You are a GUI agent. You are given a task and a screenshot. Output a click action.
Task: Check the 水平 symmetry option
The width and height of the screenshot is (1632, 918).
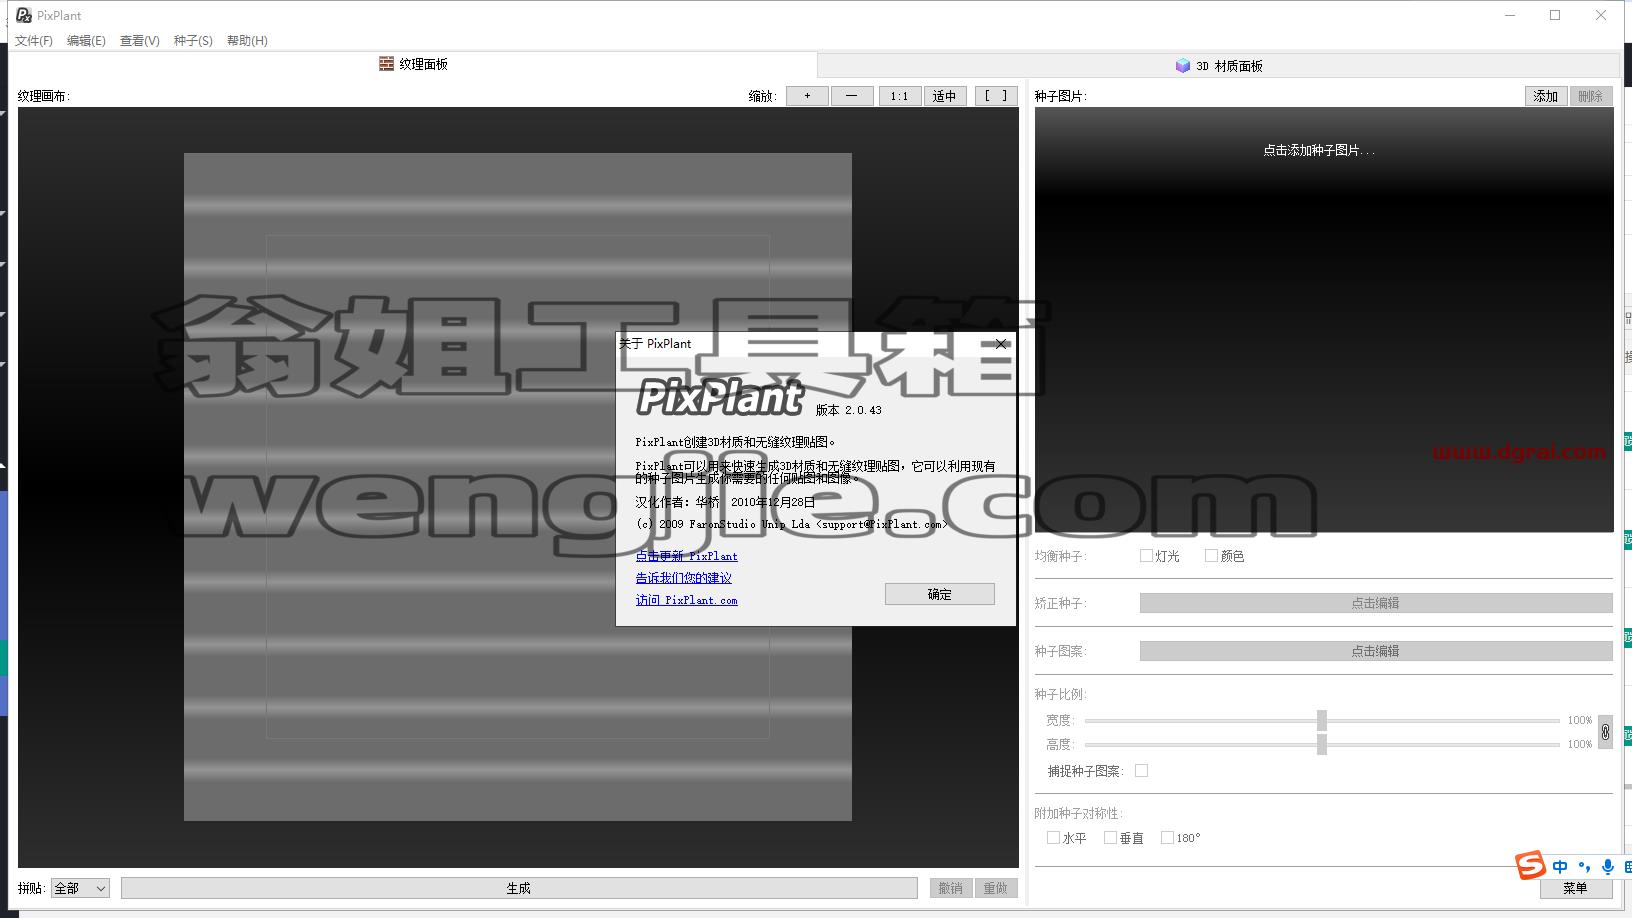pyautogui.click(x=1053, y=838)
